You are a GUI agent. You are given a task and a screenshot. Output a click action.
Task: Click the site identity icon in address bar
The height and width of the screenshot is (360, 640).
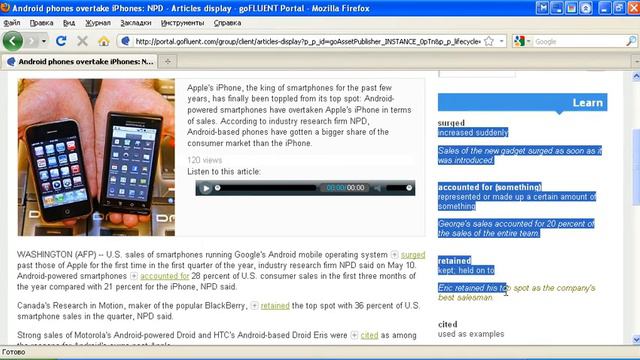tap(126, 41)
